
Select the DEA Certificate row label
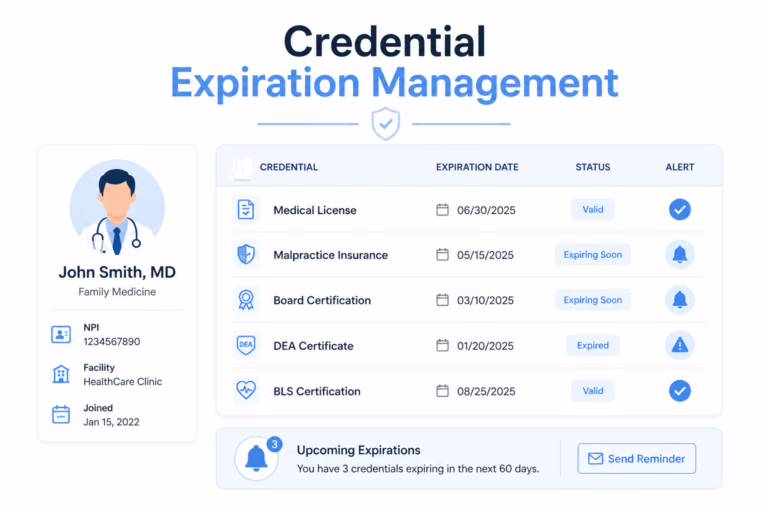(313, 346)
